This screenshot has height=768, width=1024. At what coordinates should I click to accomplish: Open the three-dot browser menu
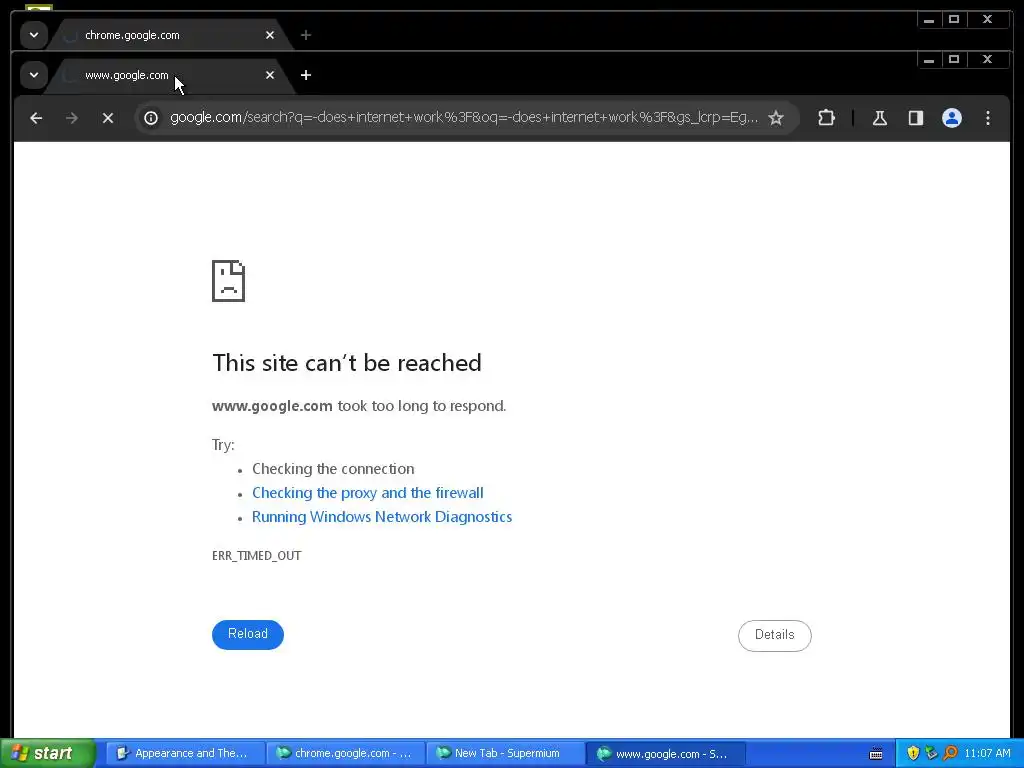tap(987, 118)
